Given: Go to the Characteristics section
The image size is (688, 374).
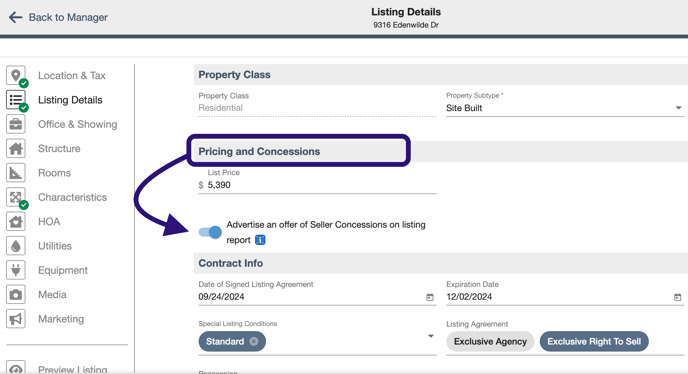Looking at the screenshot, I should tap(72, 197).
